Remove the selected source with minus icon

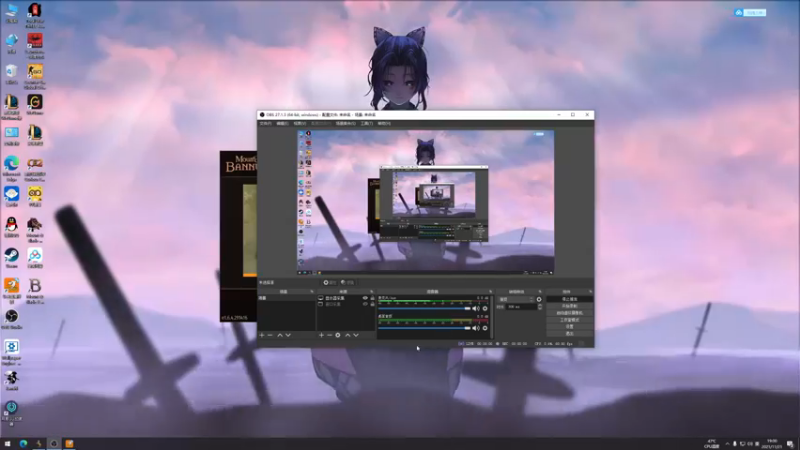click(329, 335)
